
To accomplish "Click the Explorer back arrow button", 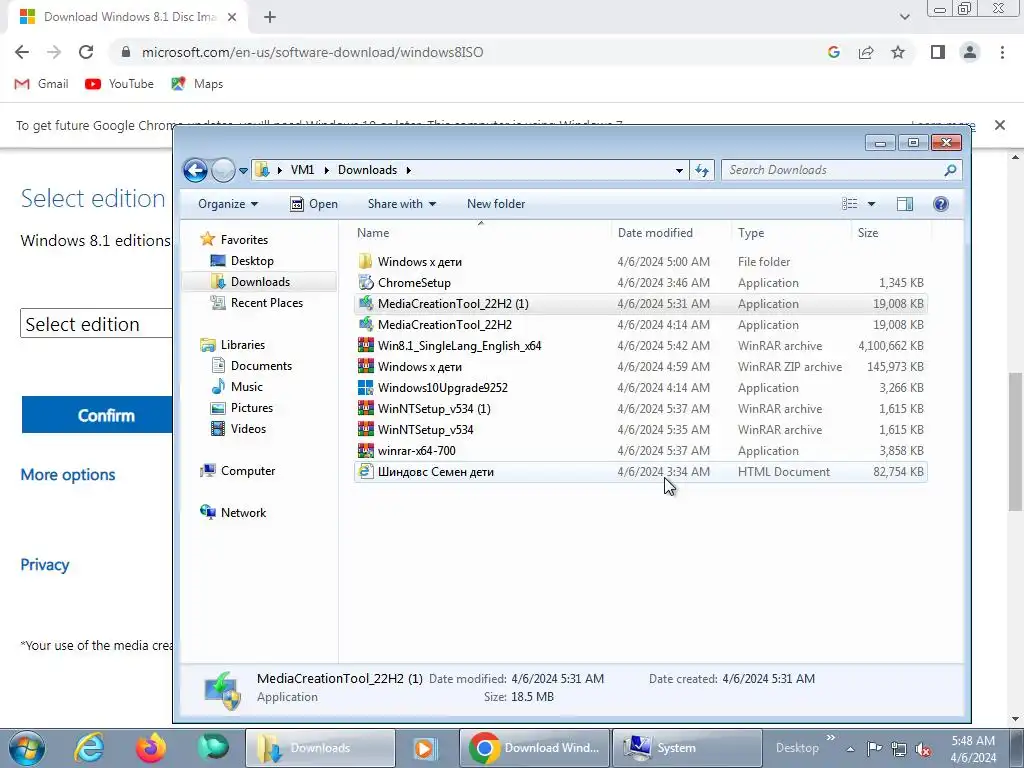I will pos(195,170).
